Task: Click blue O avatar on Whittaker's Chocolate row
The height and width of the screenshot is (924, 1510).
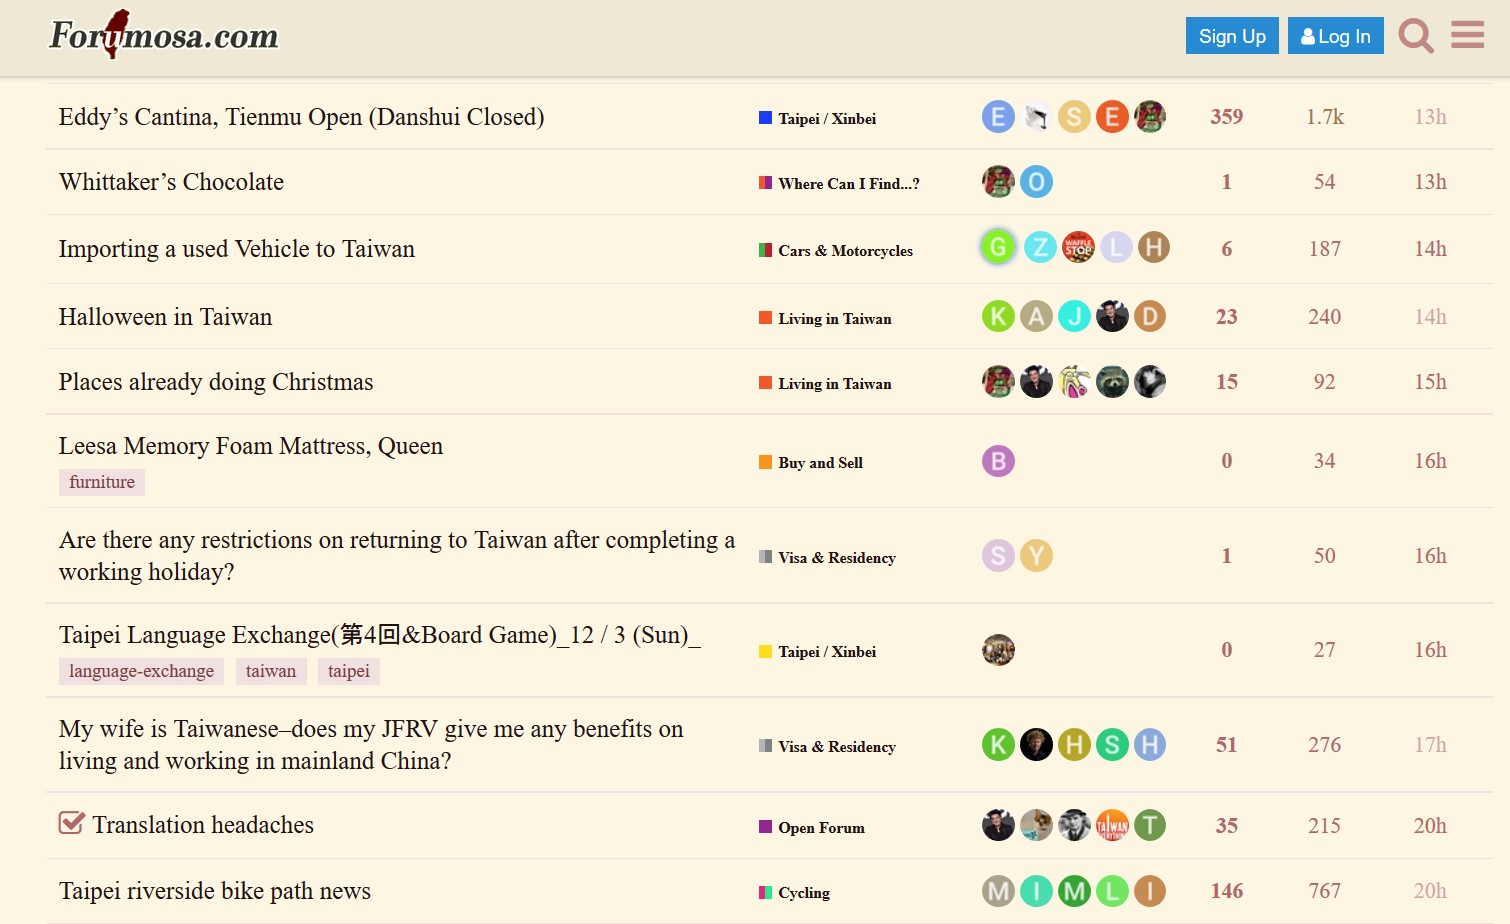Action: [1036, 182]
